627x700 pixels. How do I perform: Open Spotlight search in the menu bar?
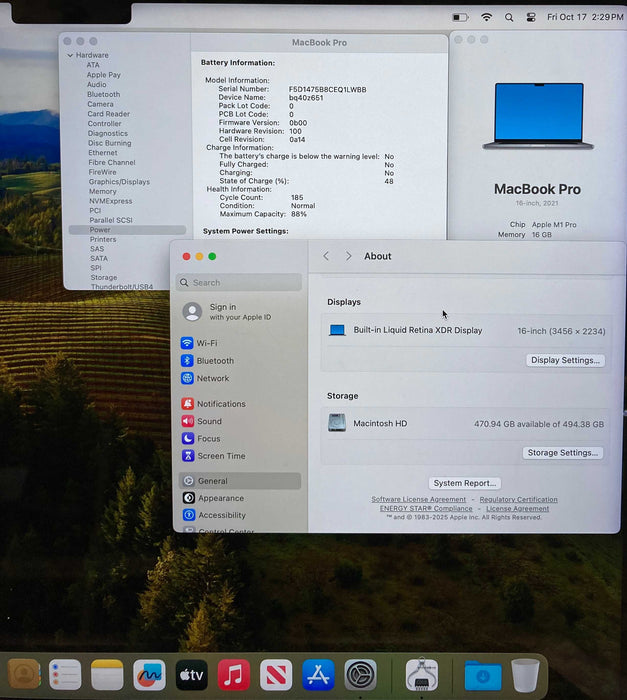pyautogui.click(x=509, y=17)
